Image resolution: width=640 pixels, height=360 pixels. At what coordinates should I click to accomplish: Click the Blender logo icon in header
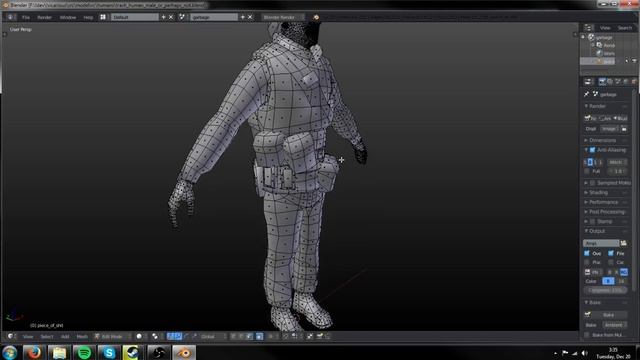316,17
